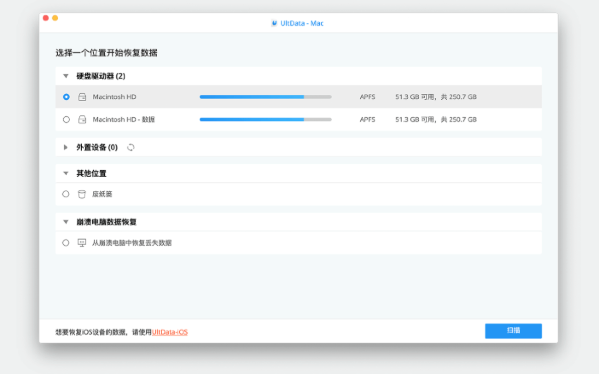This screenshot has width=599, height=374.
Task: Open the UltData-iOS link
Action: (x=170, y=332)
